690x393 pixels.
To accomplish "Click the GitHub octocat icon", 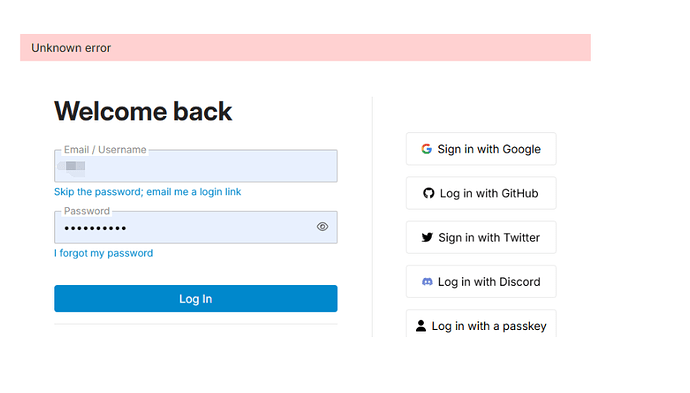I will point(428,193).
